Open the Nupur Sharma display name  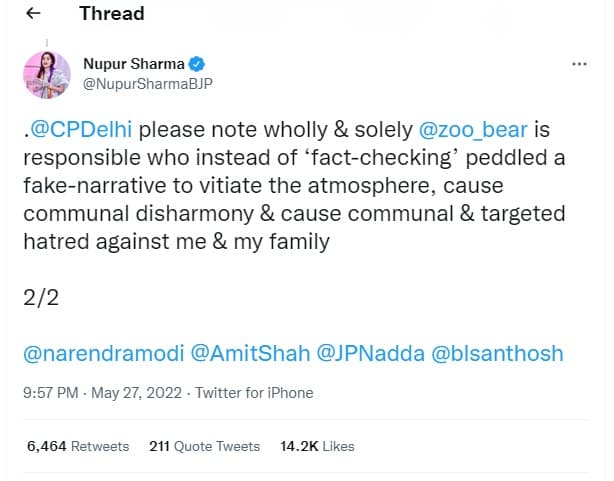tap(134, 64)
